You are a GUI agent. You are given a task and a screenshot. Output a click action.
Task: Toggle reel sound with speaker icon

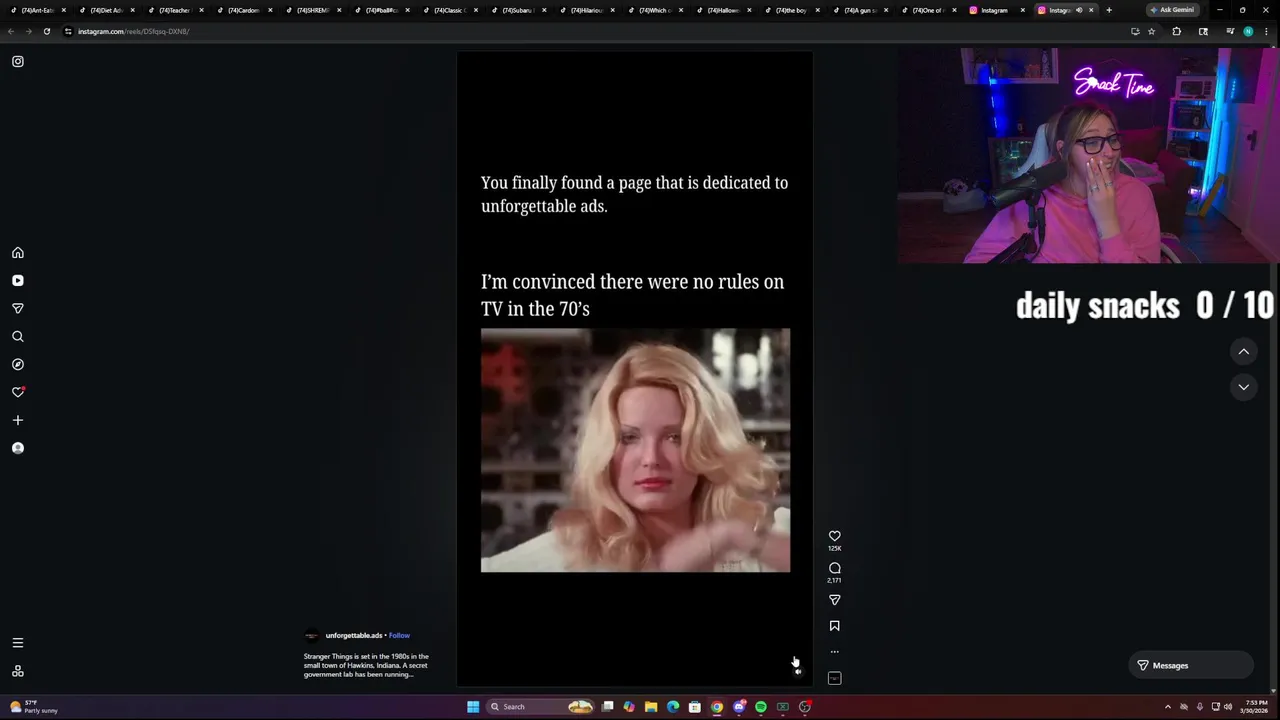798,671
